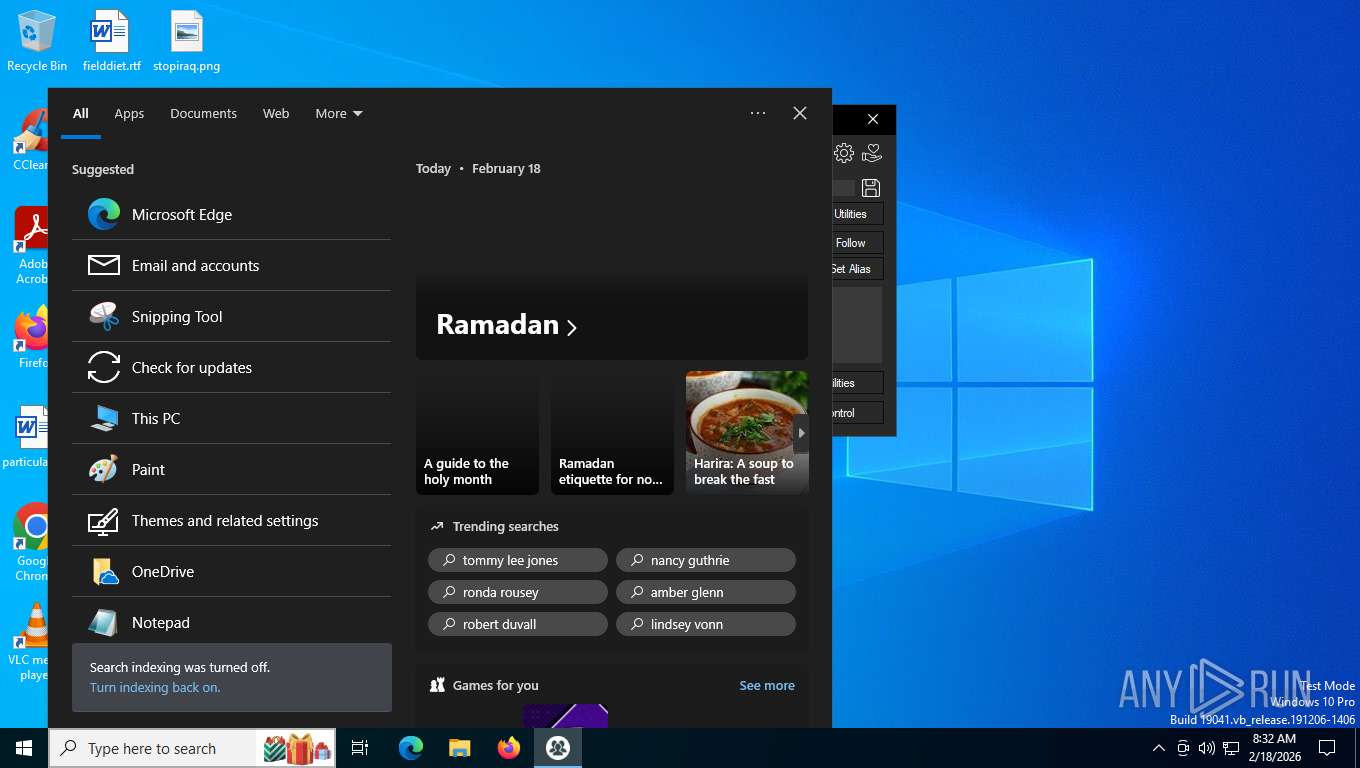Search trending tommy lee jones

click(518, 560)
